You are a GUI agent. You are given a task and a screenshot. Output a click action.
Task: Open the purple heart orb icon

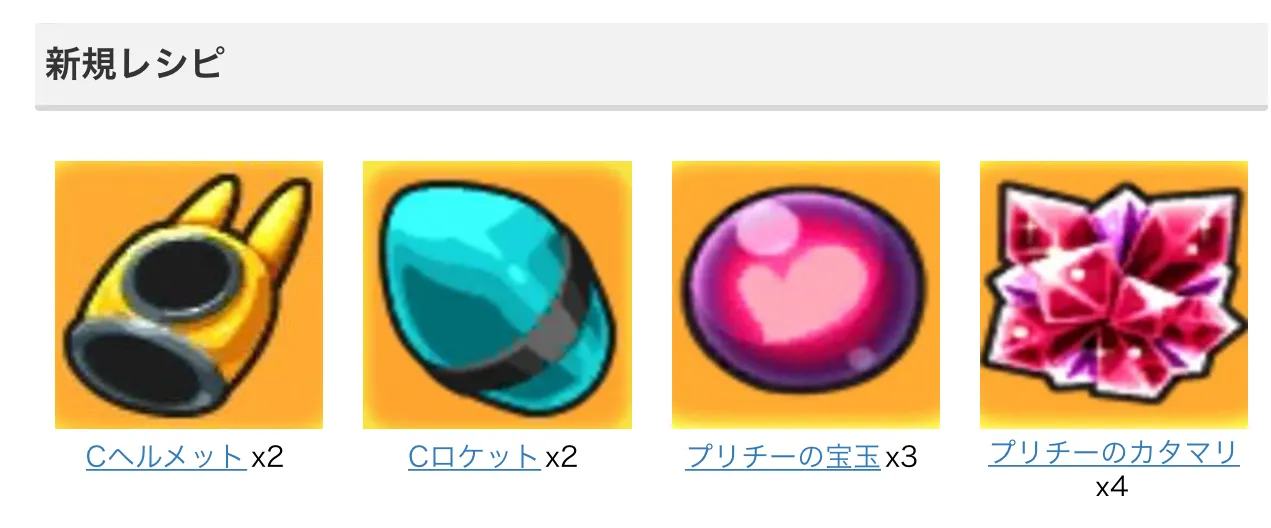pyautogui.click(x=806, y=295)
